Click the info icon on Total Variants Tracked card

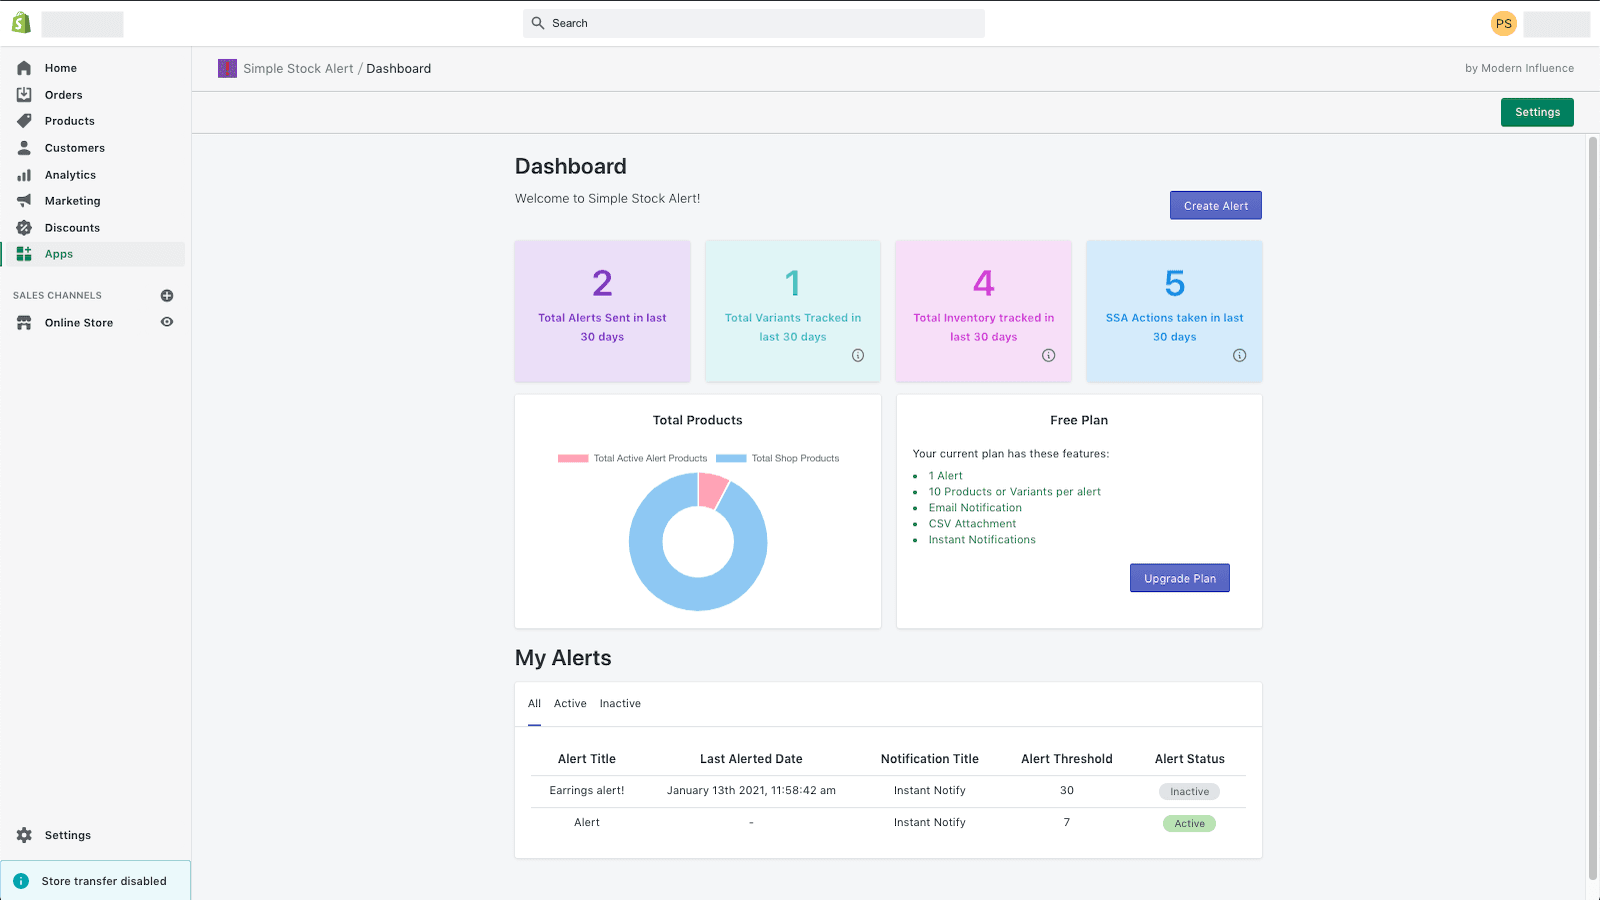point(858,355)
